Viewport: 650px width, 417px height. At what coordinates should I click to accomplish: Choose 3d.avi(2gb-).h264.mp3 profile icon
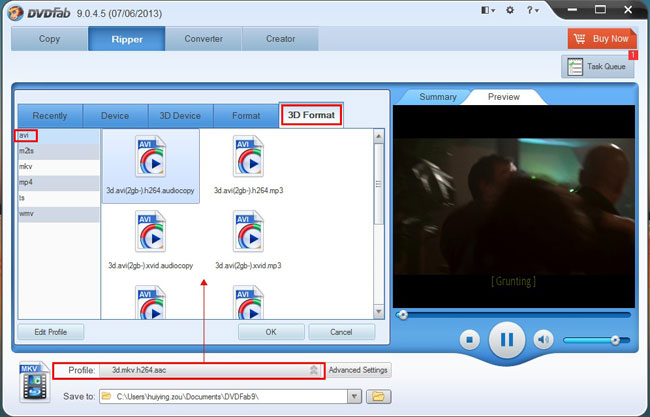coord(248,156)
